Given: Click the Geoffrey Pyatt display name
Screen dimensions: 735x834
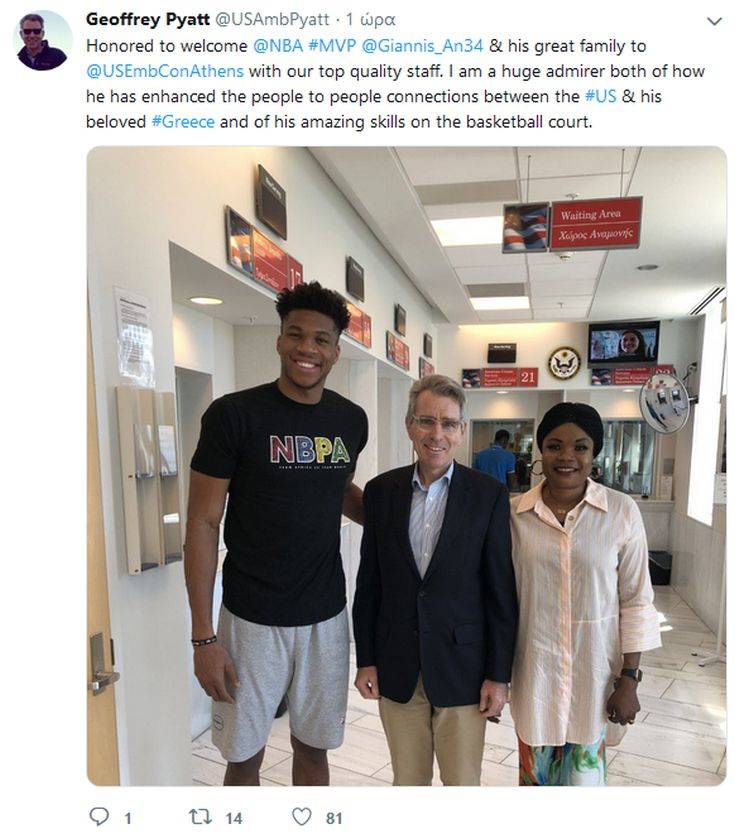Looking at the screenshot, I should (x=148, y=20).
